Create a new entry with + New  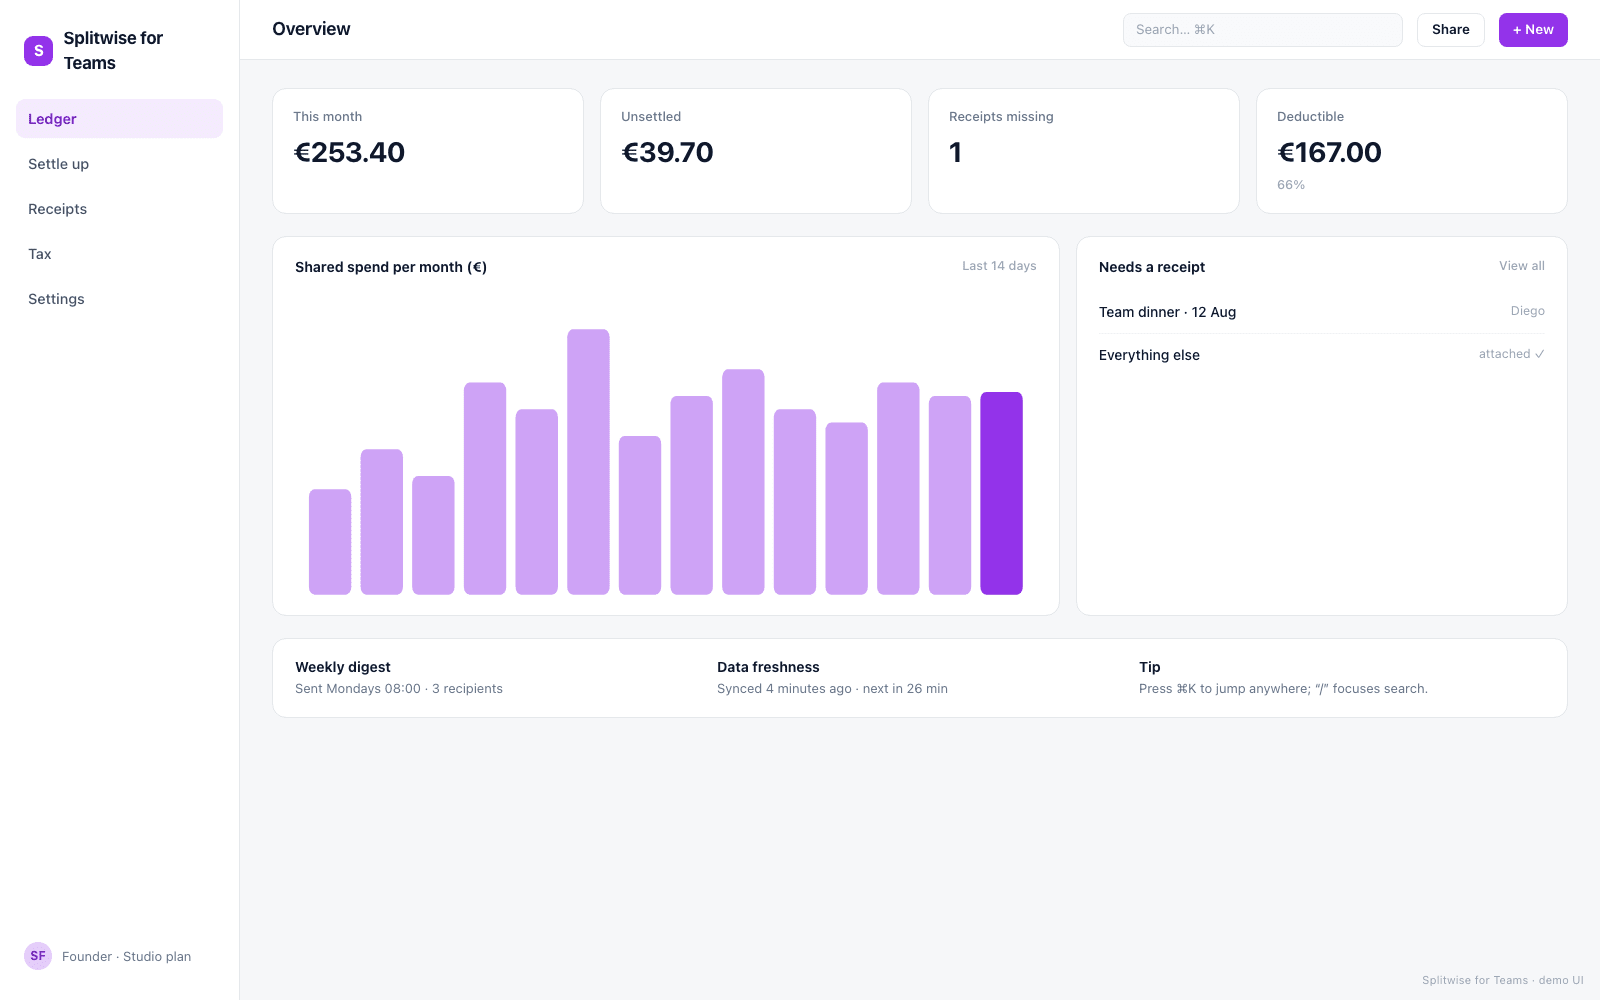point(1533,30)
